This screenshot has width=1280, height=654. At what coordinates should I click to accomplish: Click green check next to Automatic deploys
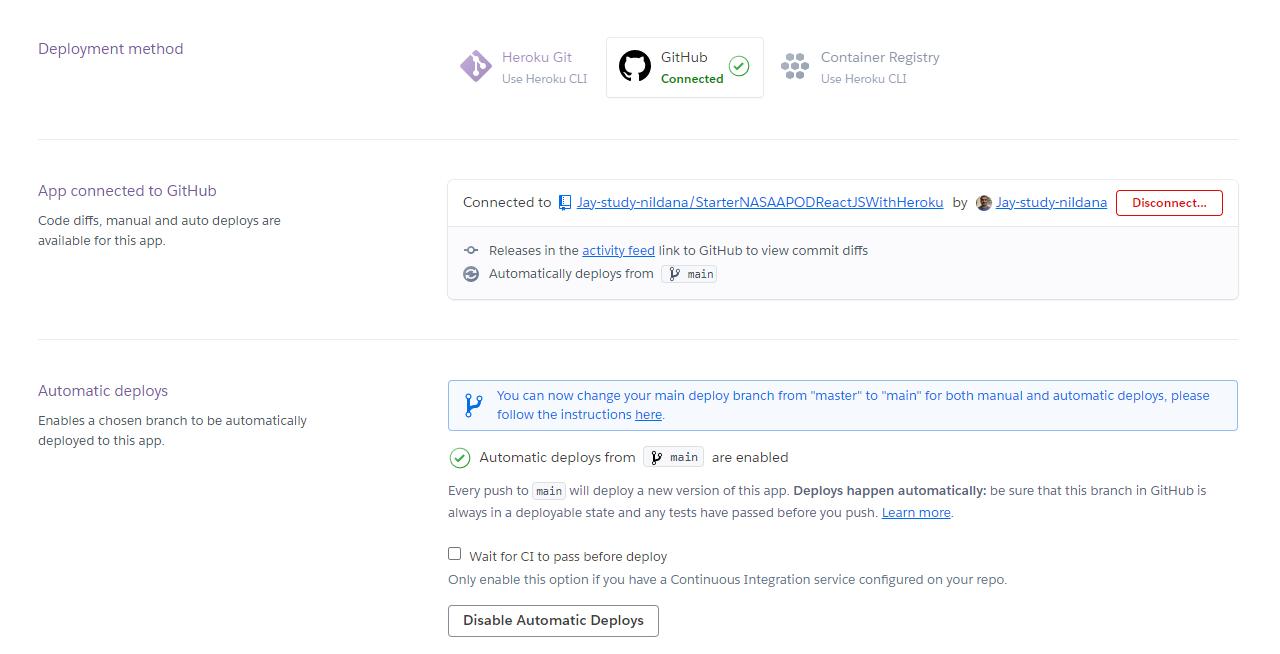[459, 458]
